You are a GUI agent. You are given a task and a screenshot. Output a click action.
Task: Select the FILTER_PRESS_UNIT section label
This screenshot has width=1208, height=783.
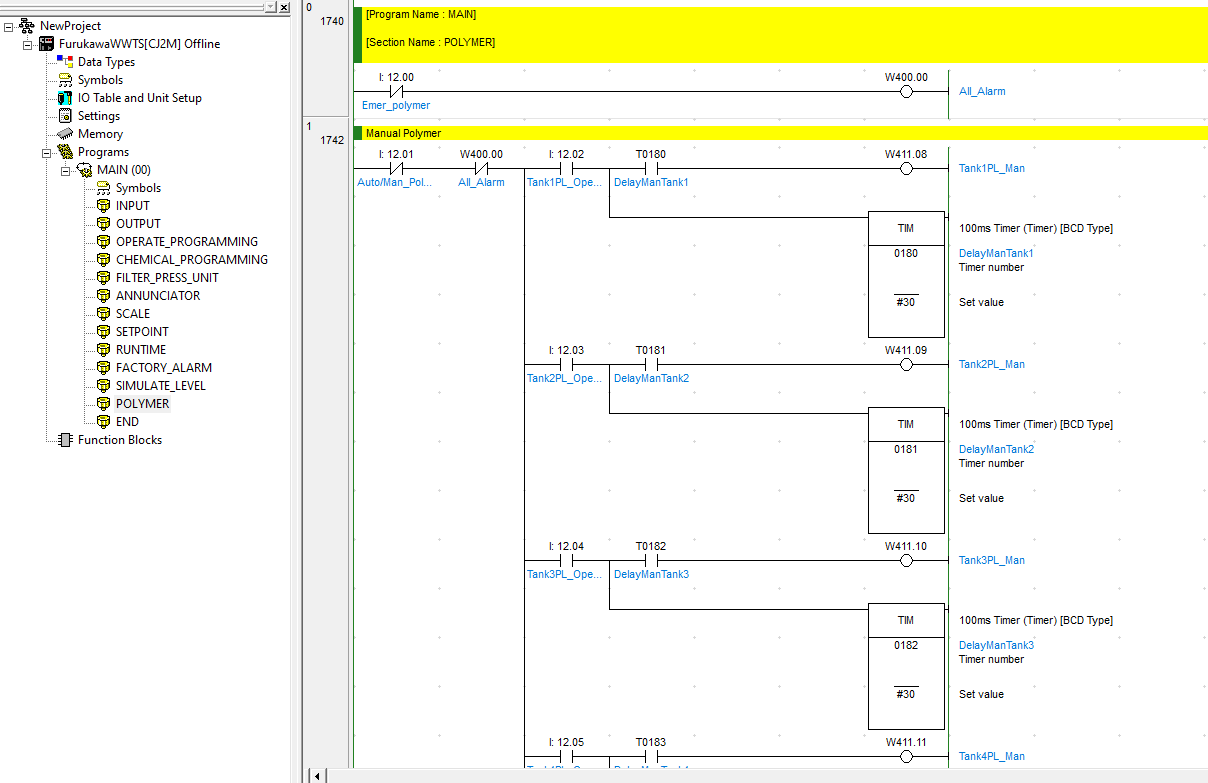tap(167, 278)
